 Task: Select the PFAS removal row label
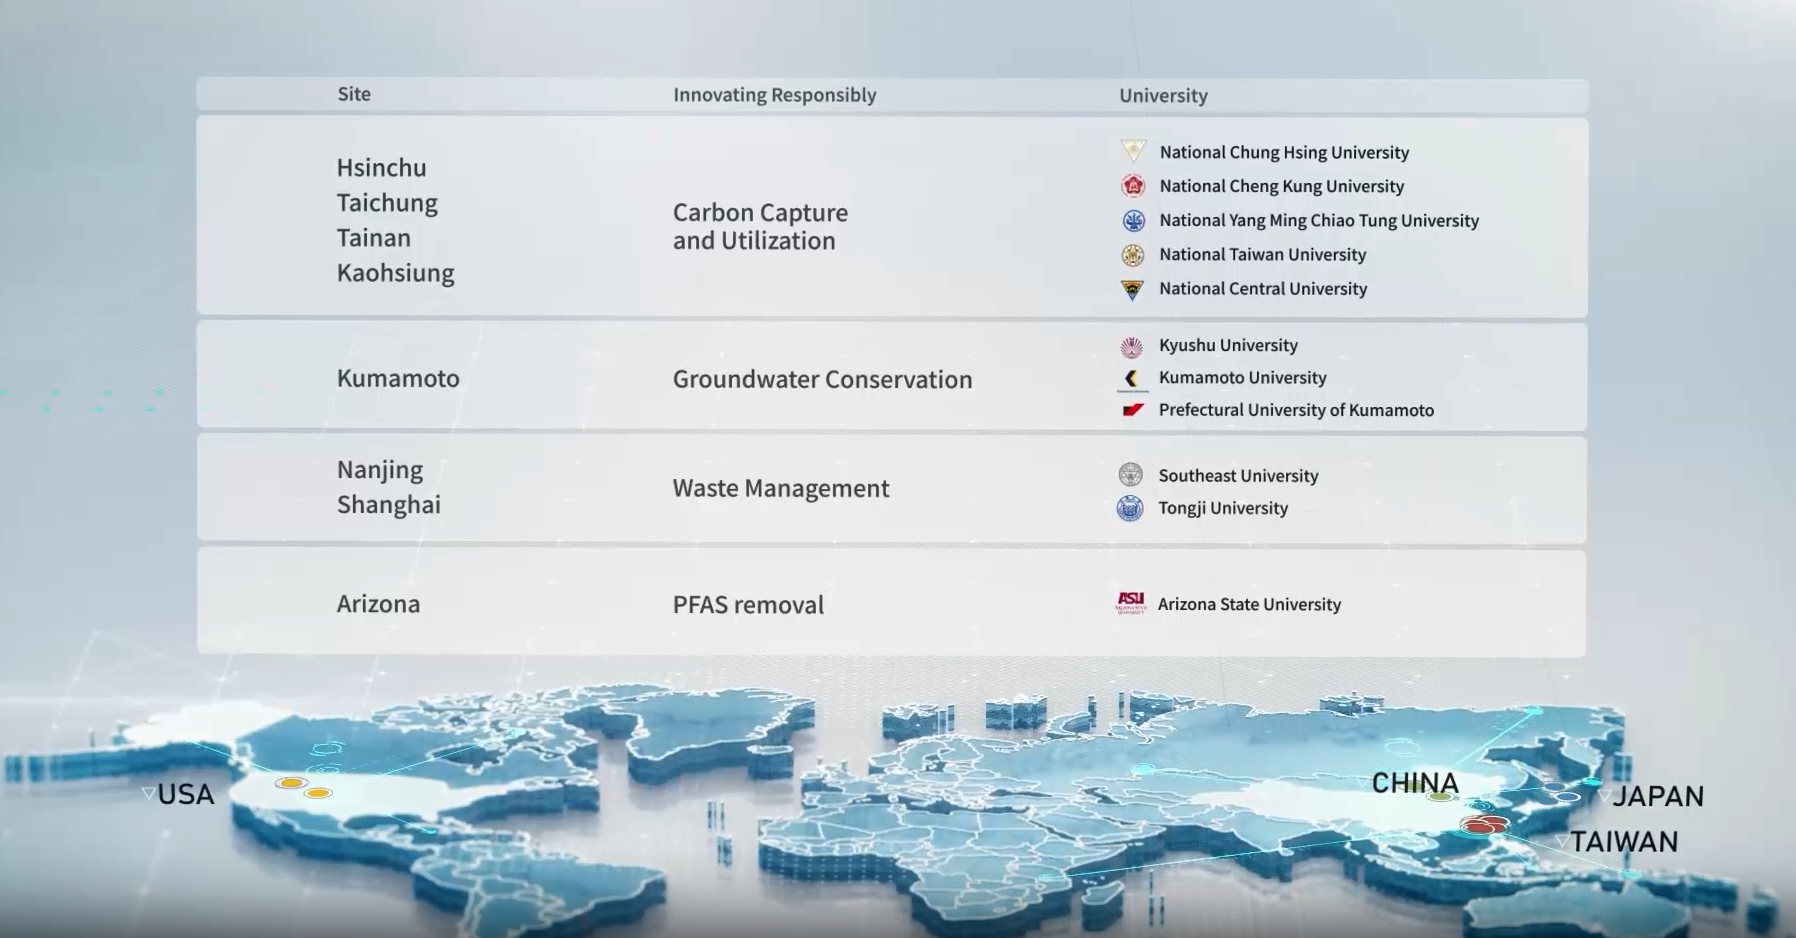pyautogui.click(x=748, y=605)
